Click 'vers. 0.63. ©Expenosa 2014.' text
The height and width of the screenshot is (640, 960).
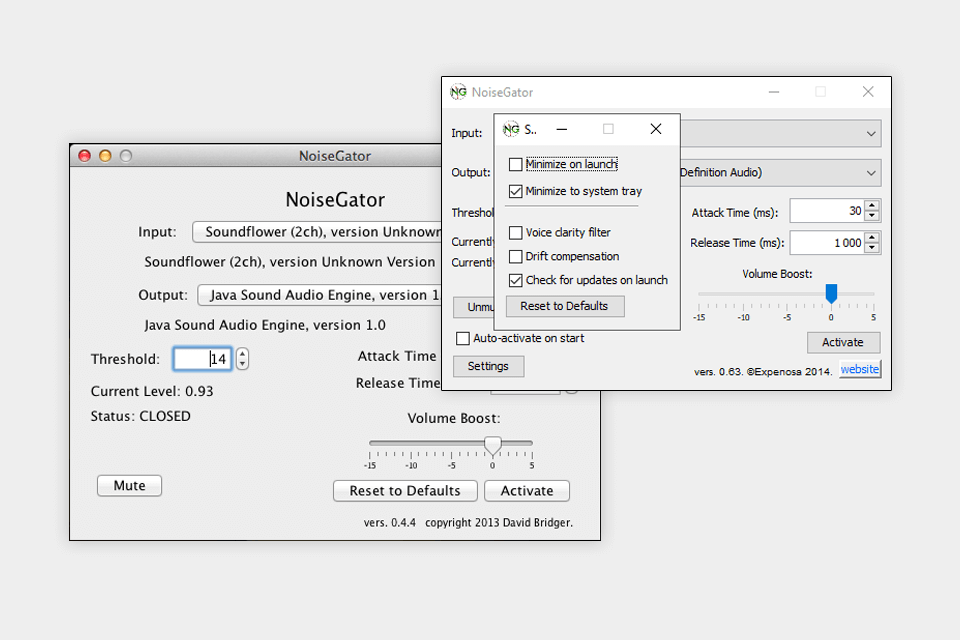point(763,372)
